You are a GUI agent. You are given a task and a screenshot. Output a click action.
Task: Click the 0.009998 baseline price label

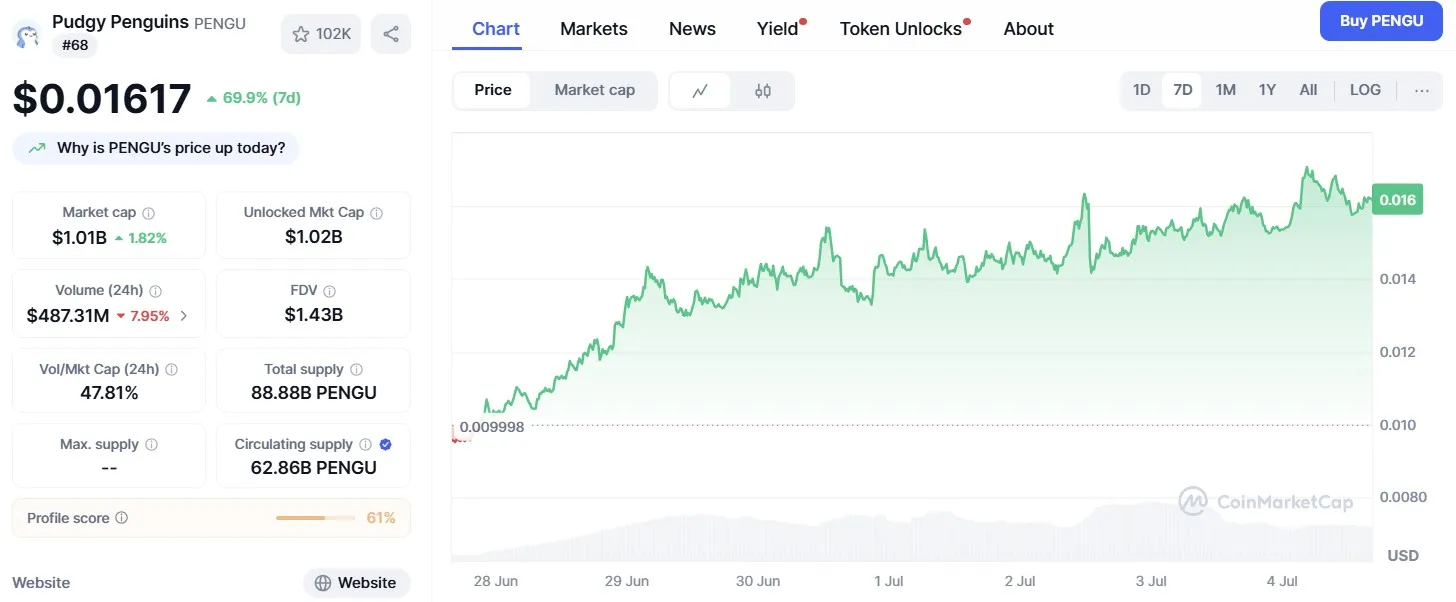pos(491,426)
